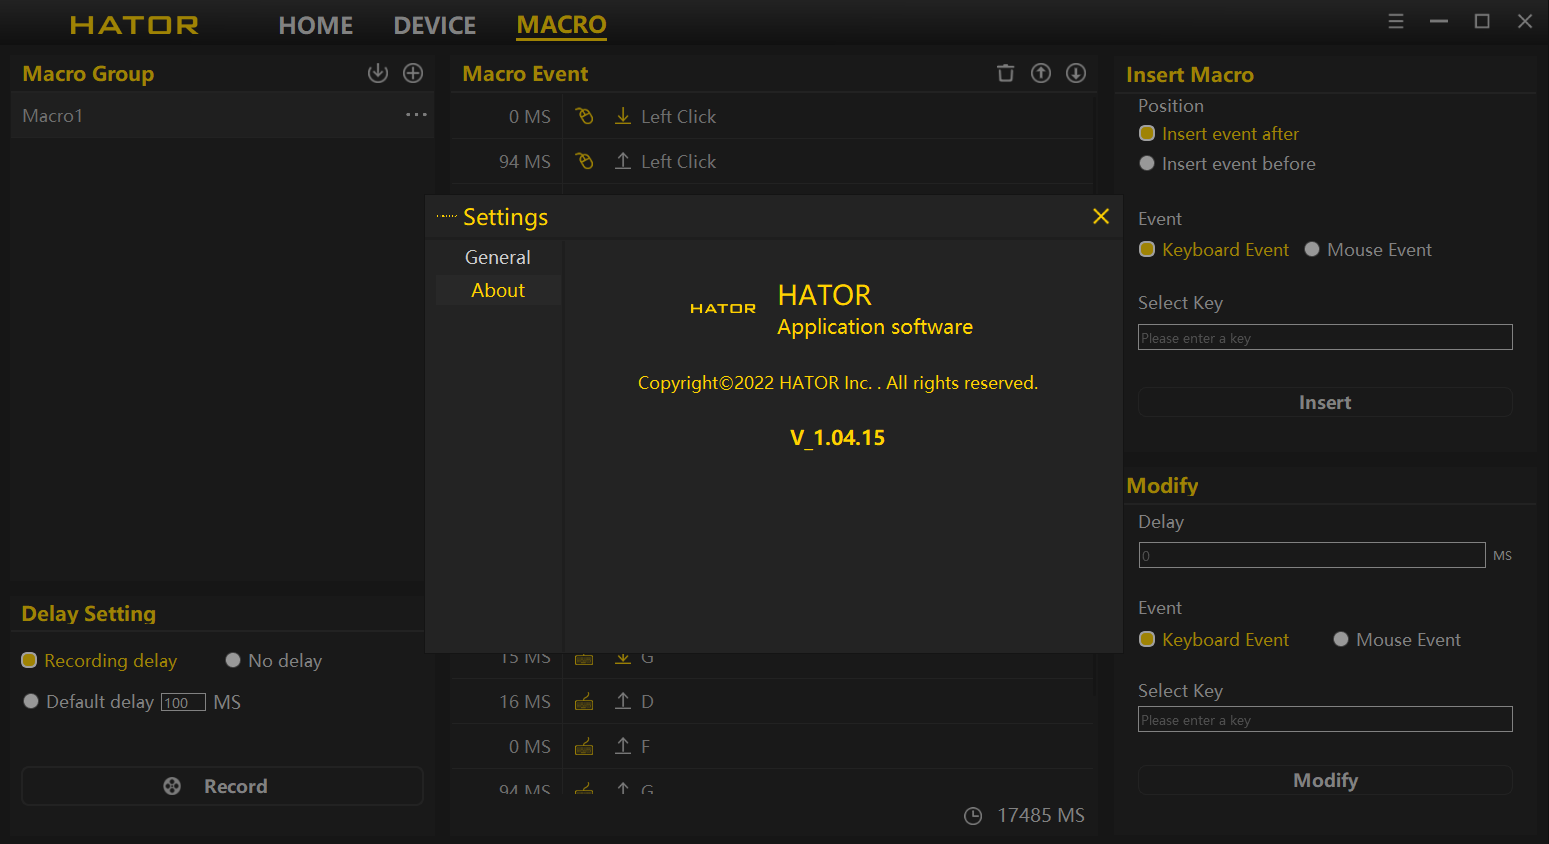
Task: Click key-release arrow in F row
Action: click(x=623, y=746)
